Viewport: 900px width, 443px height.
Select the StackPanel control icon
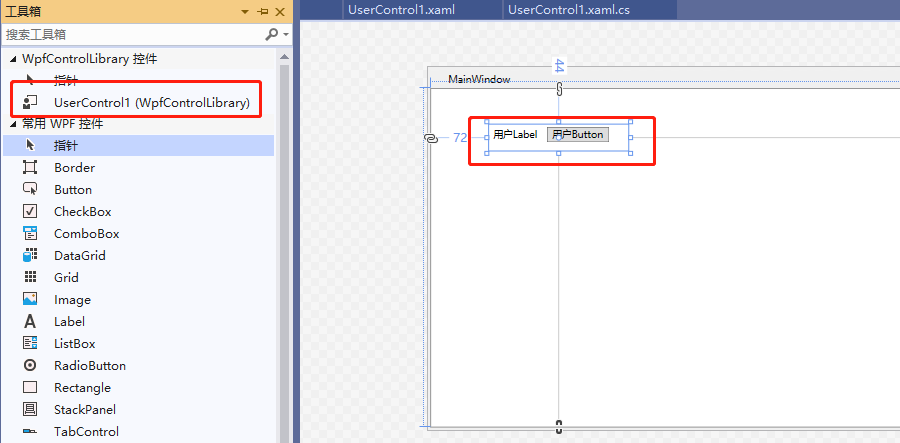(x=30, y=409)
